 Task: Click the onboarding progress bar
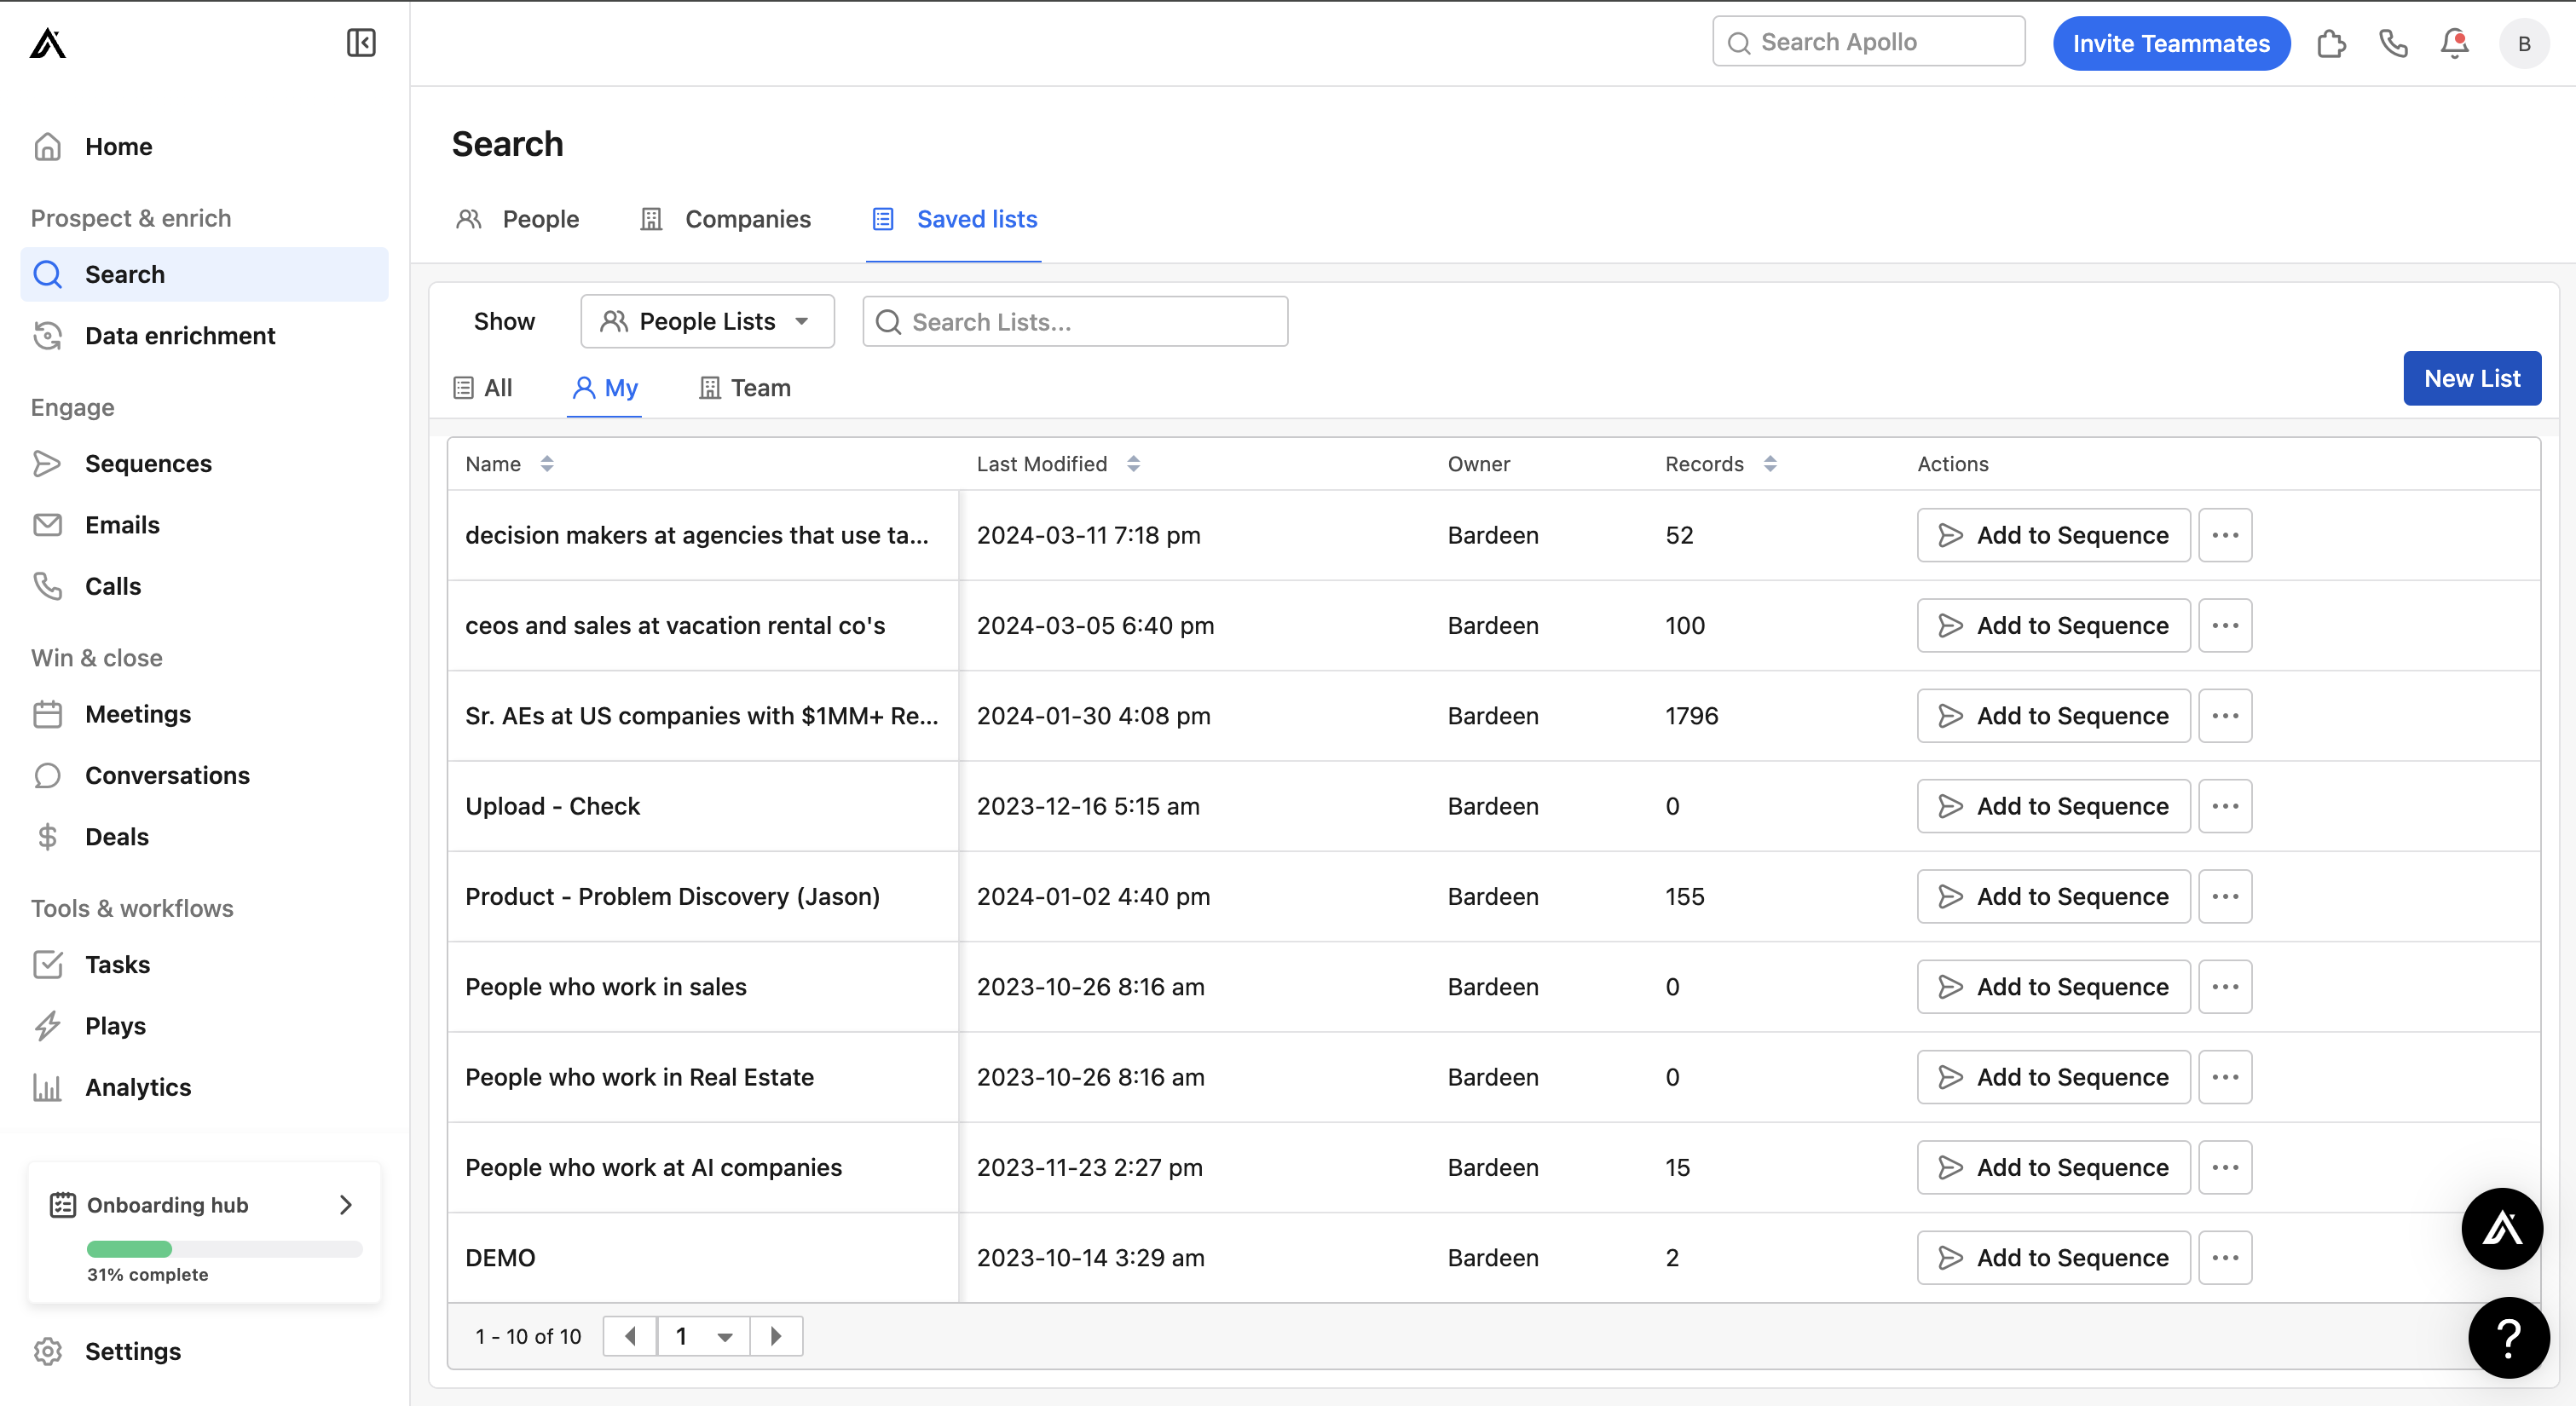tap(224, 1248)
